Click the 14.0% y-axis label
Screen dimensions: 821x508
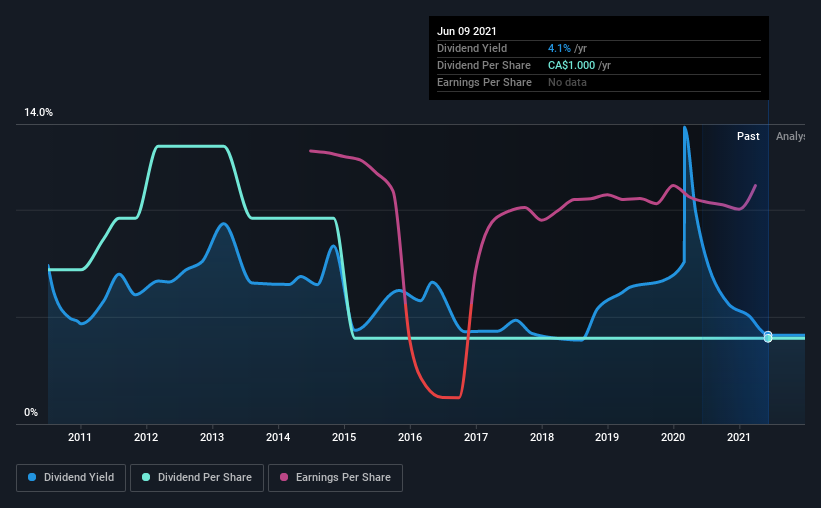[x=38, y=113]
